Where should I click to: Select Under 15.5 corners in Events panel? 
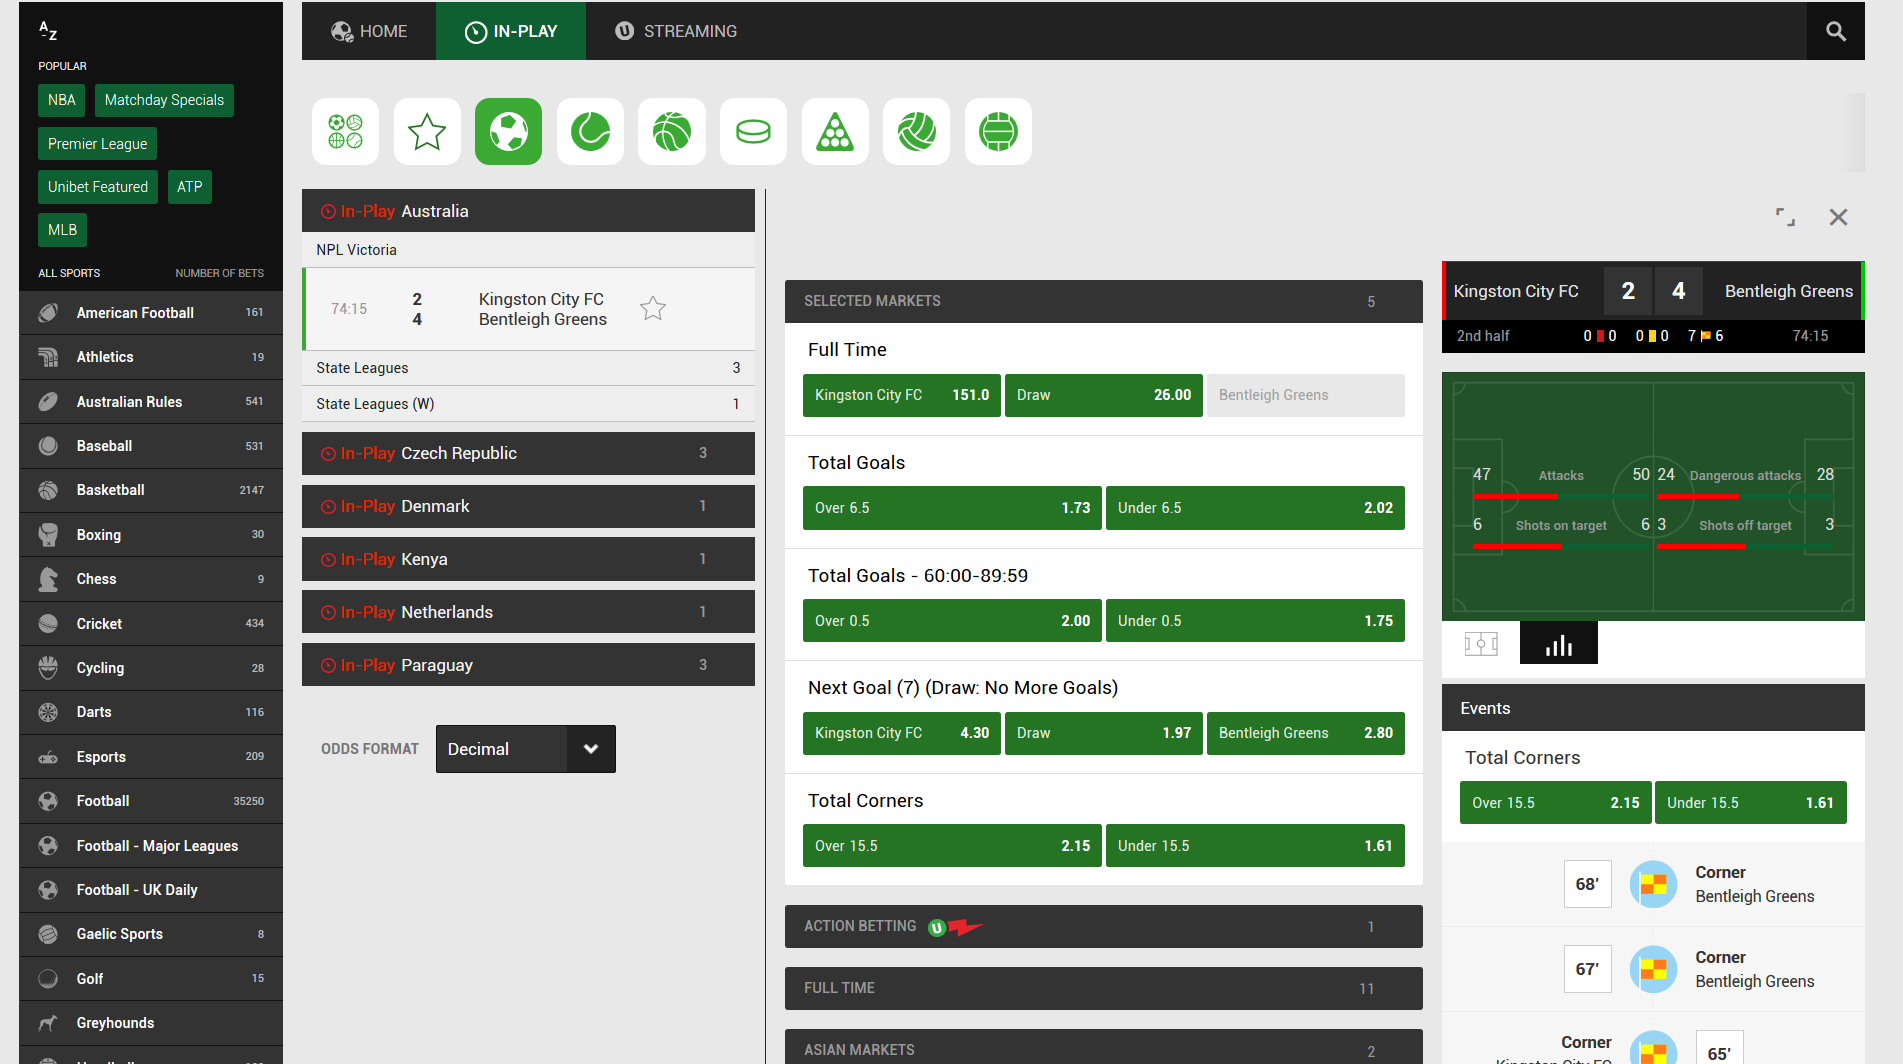pos(1750,803)
